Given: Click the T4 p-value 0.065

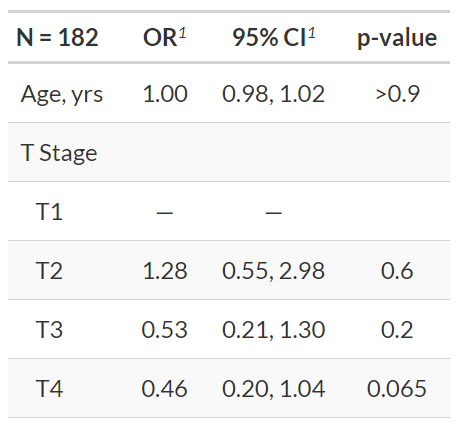Looking at the screenshot, I should [x=397, y=389].
